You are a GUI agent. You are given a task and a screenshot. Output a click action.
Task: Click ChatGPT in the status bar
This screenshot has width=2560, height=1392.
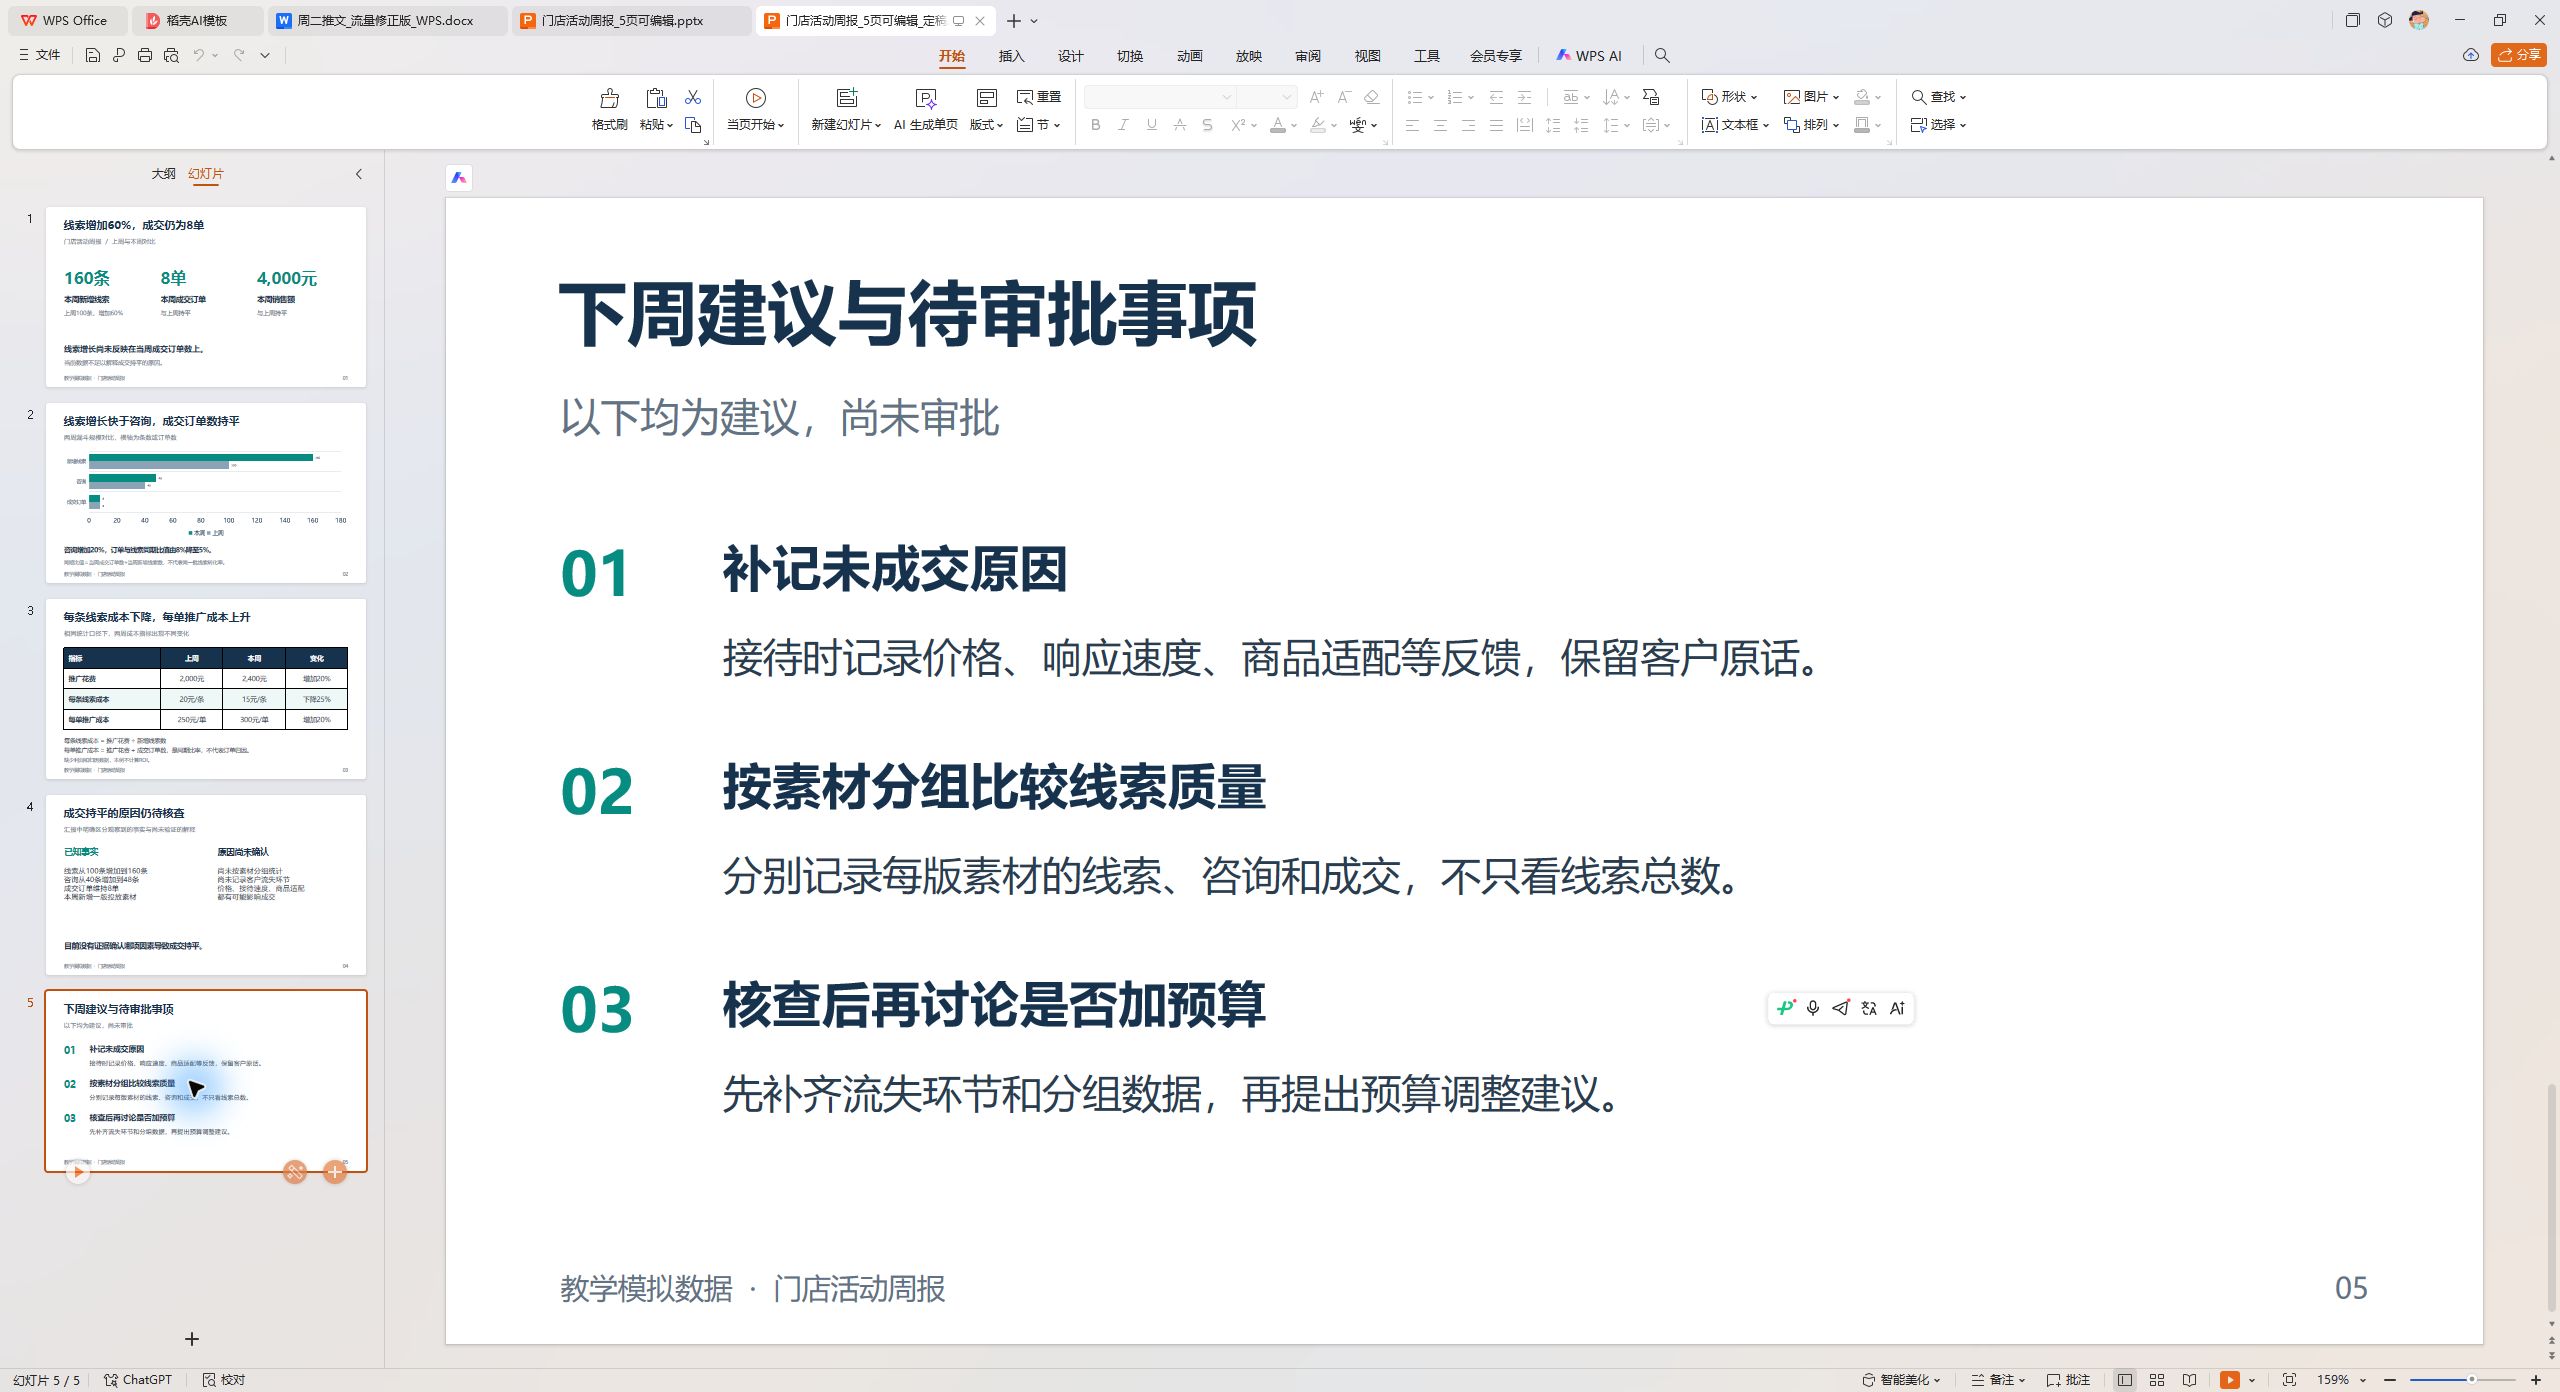tap(138, 1380)
